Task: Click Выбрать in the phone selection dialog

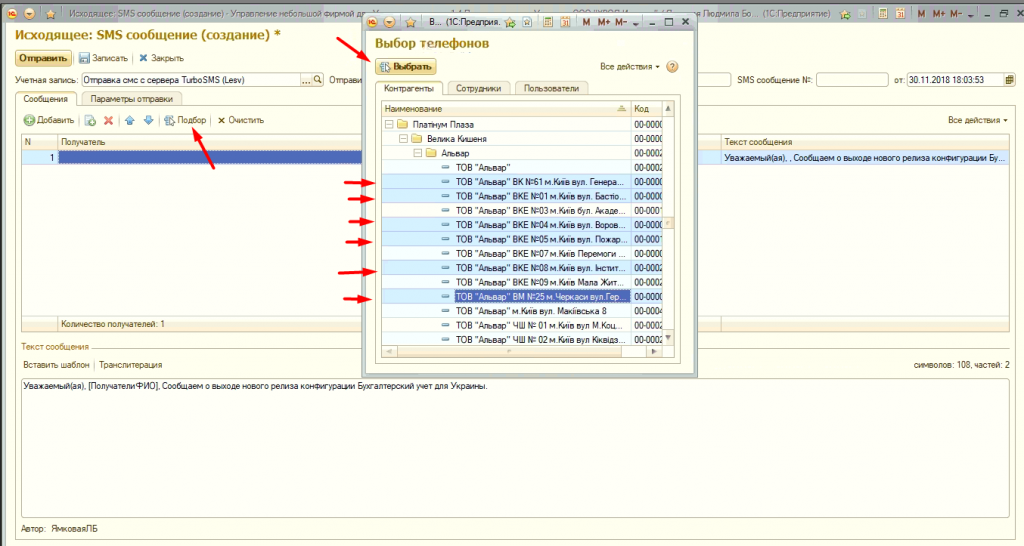Action: (x=406, y=67)
